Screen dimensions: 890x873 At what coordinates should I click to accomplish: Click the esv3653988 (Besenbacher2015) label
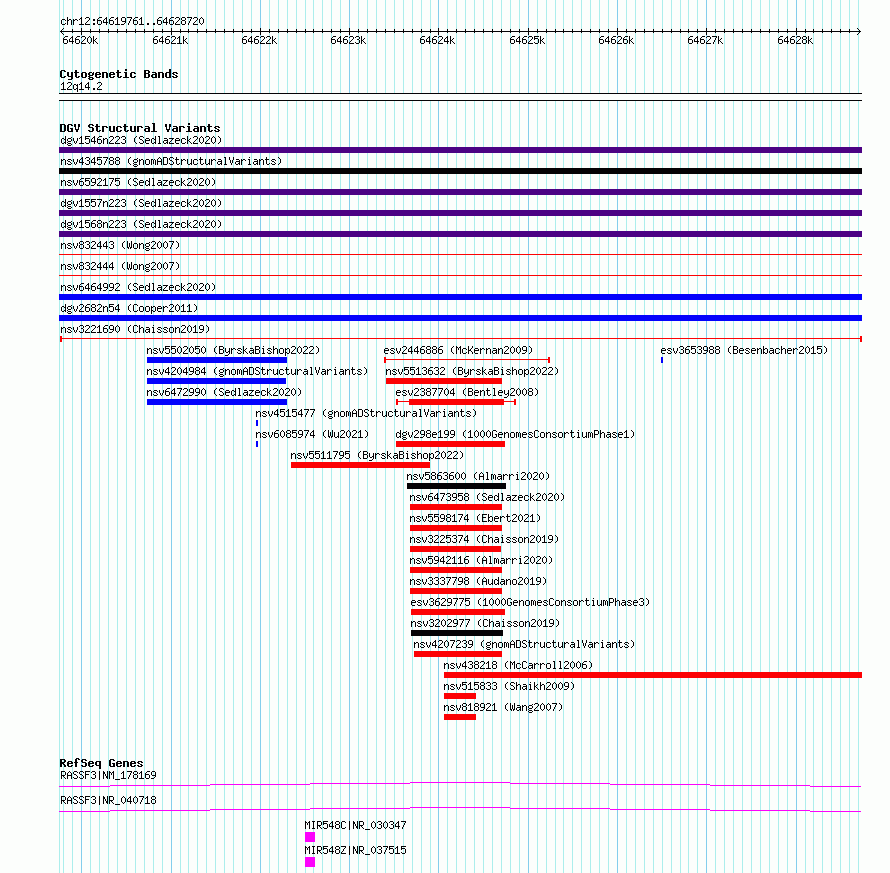(x=744, y=350)
